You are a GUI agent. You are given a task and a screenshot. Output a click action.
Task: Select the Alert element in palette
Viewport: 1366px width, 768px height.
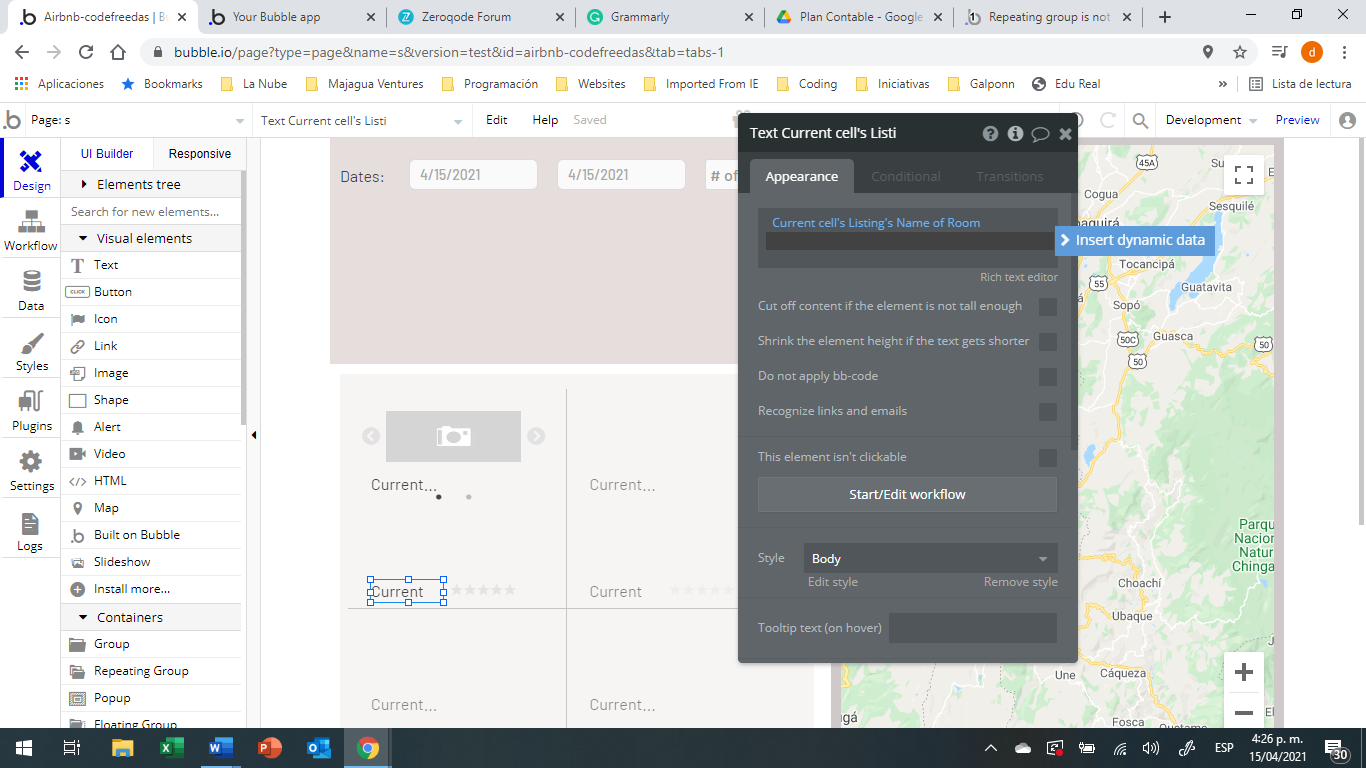pos(152,427)
